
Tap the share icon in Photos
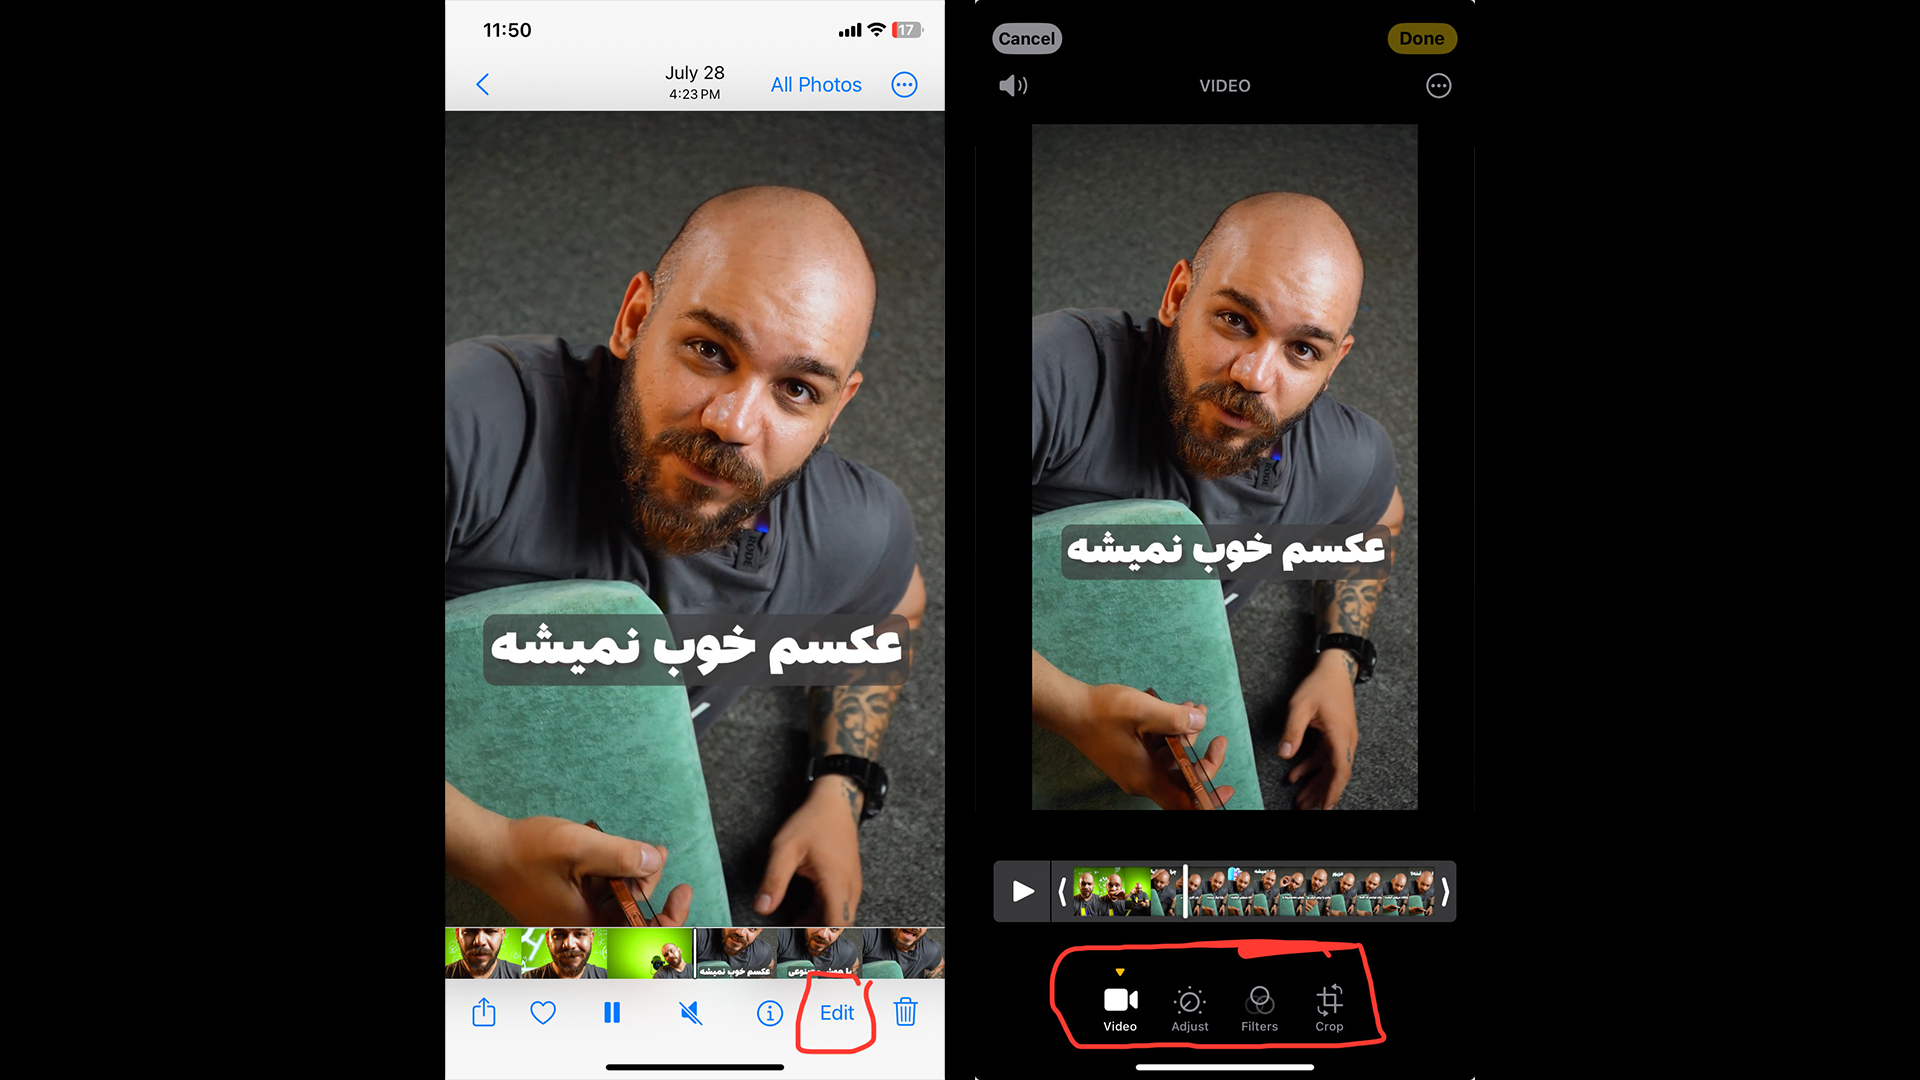(x=484, y=1011)
